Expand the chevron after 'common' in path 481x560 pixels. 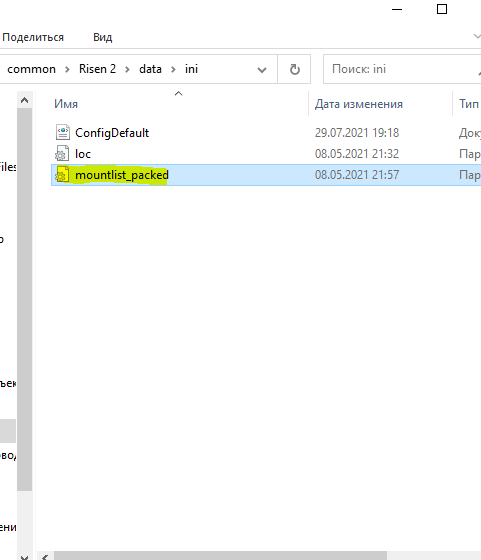[67, 69]
